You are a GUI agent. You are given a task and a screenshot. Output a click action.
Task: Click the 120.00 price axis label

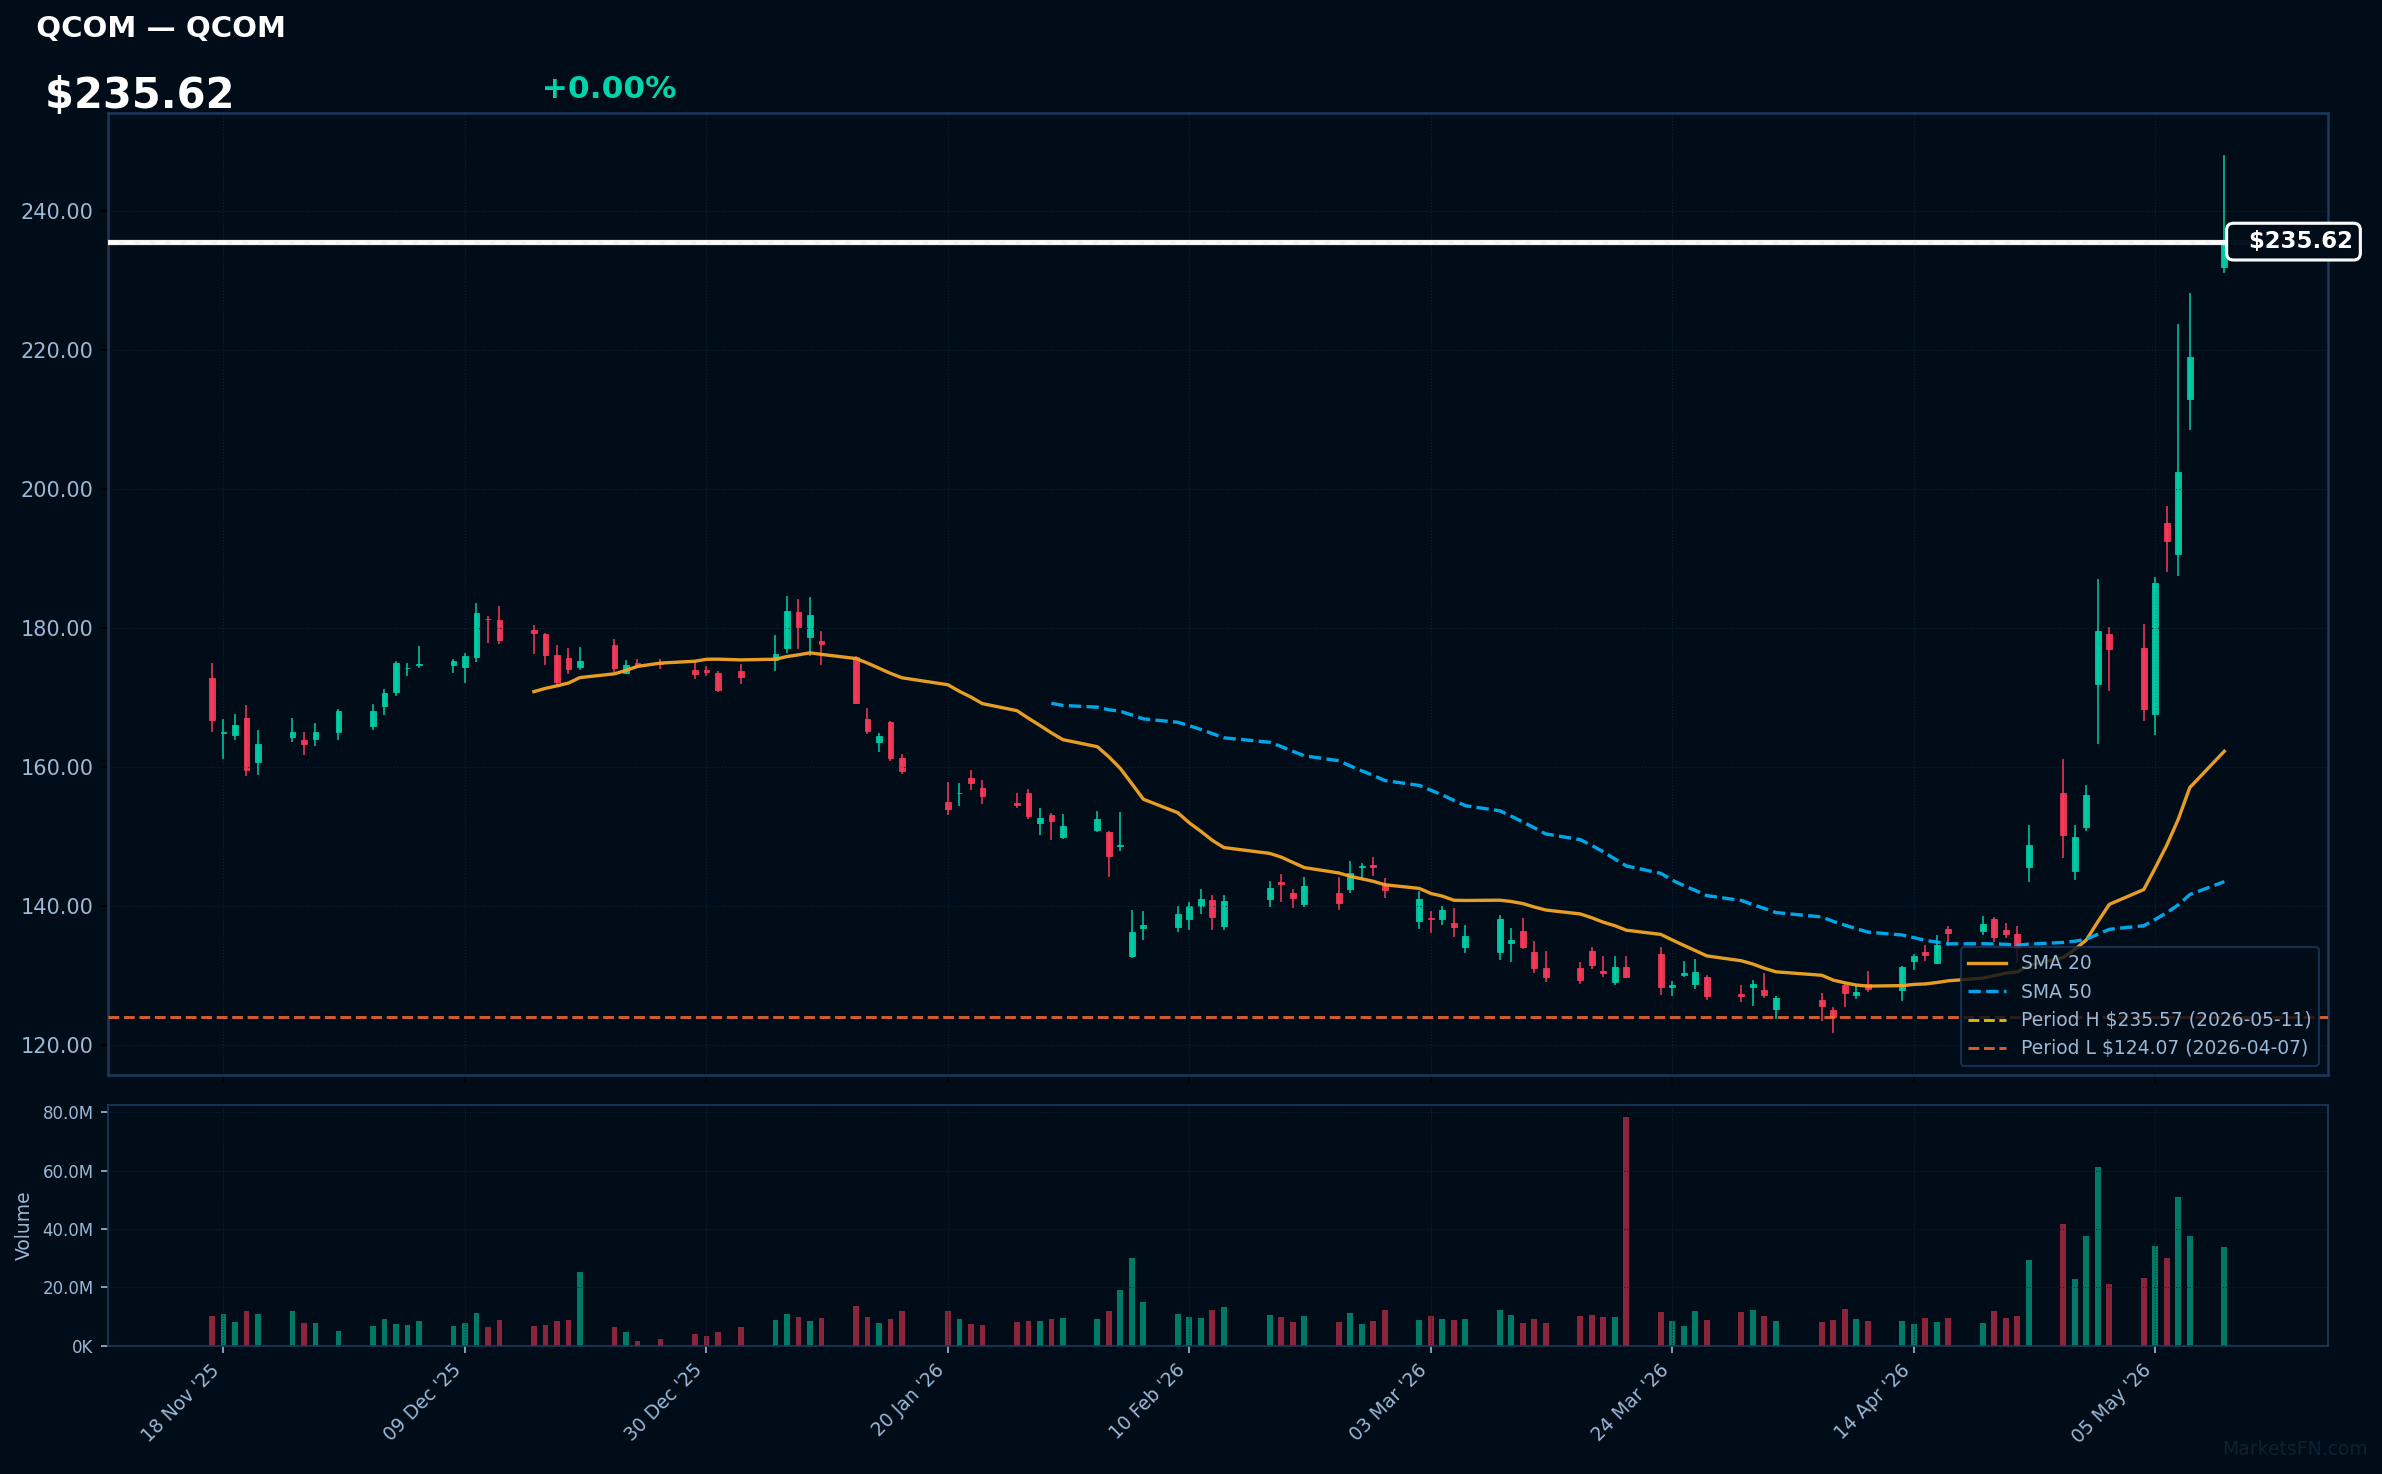tap(56, 1045)
